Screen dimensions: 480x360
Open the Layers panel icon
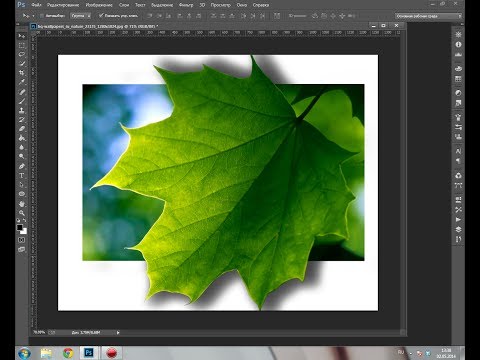coord(459,229)
